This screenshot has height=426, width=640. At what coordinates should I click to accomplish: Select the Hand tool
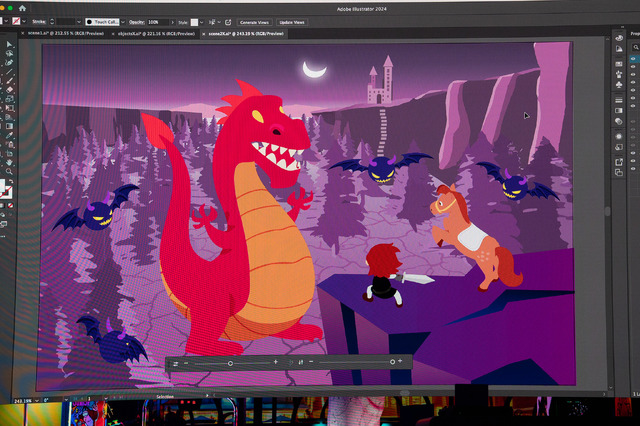(9, 162)
